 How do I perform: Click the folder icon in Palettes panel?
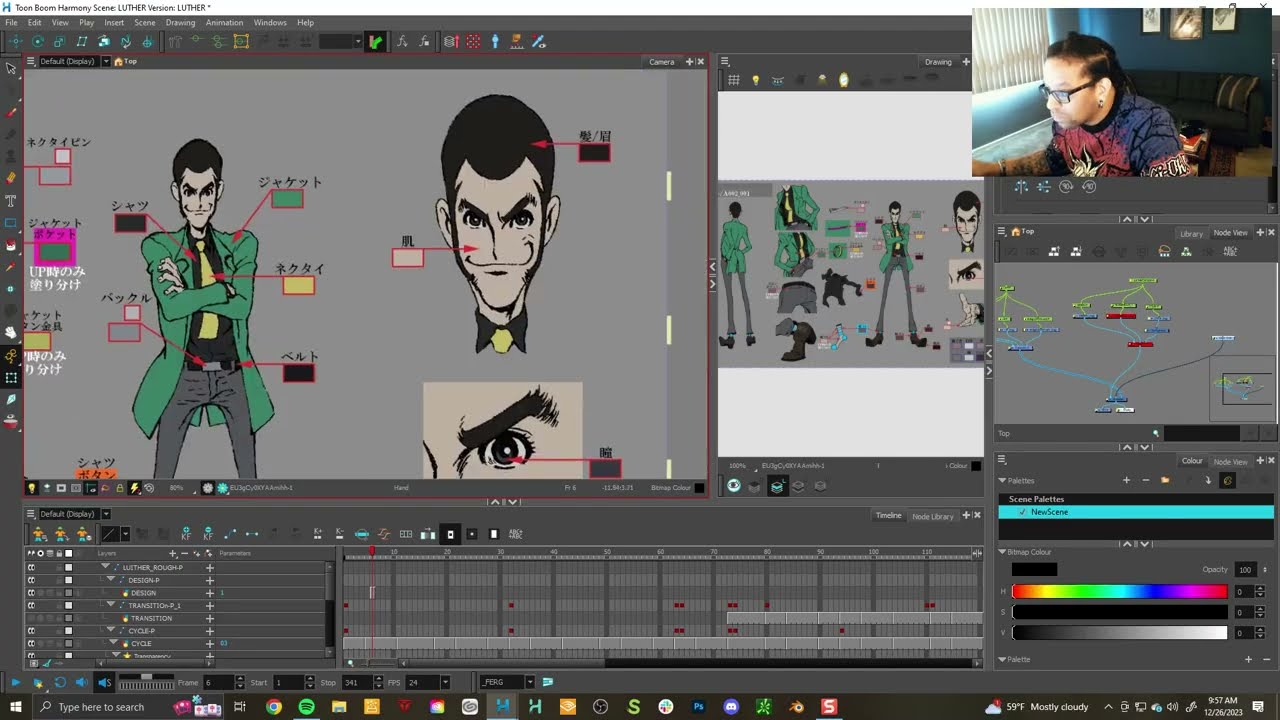pos(1165,481)
